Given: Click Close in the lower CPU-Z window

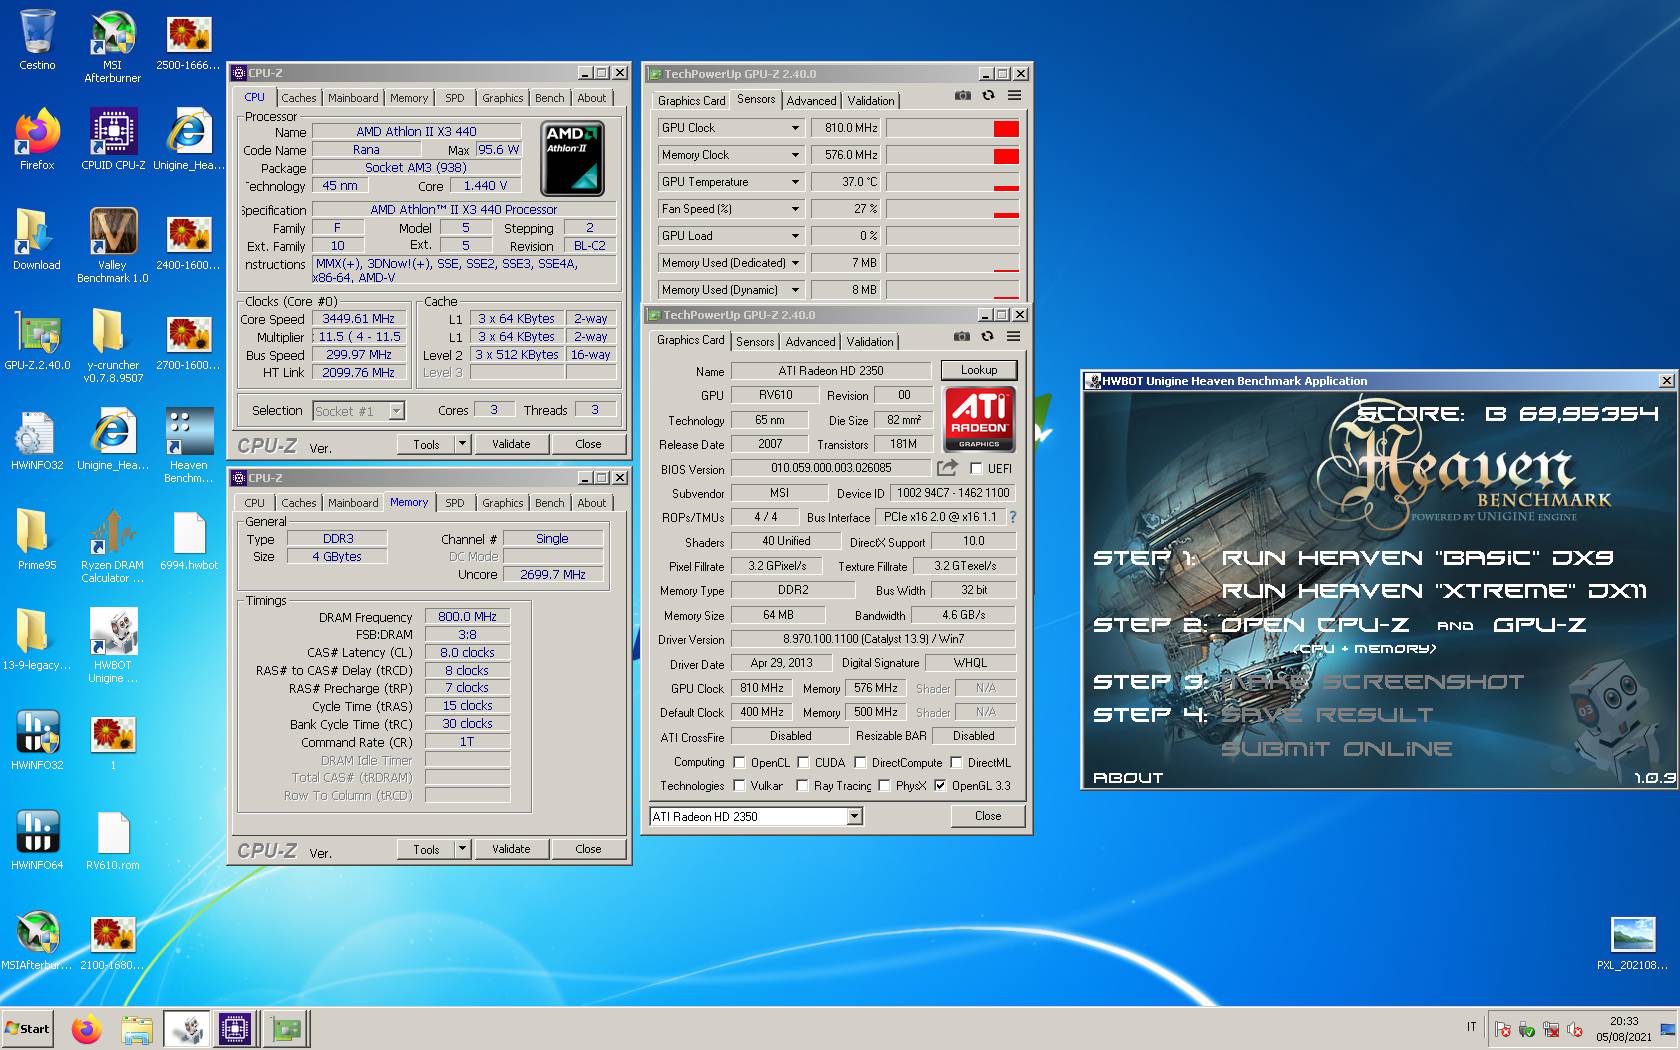Looking at the screenshot, I should (x=588, y=849).
